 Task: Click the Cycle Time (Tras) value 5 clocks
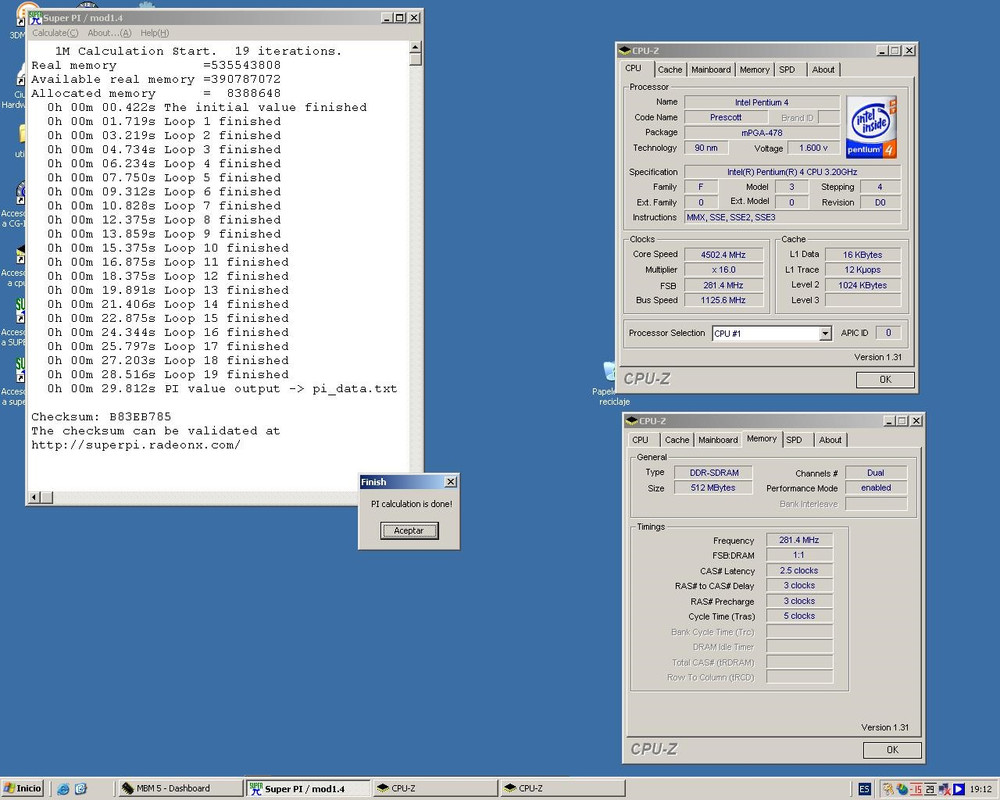point(798,616)
